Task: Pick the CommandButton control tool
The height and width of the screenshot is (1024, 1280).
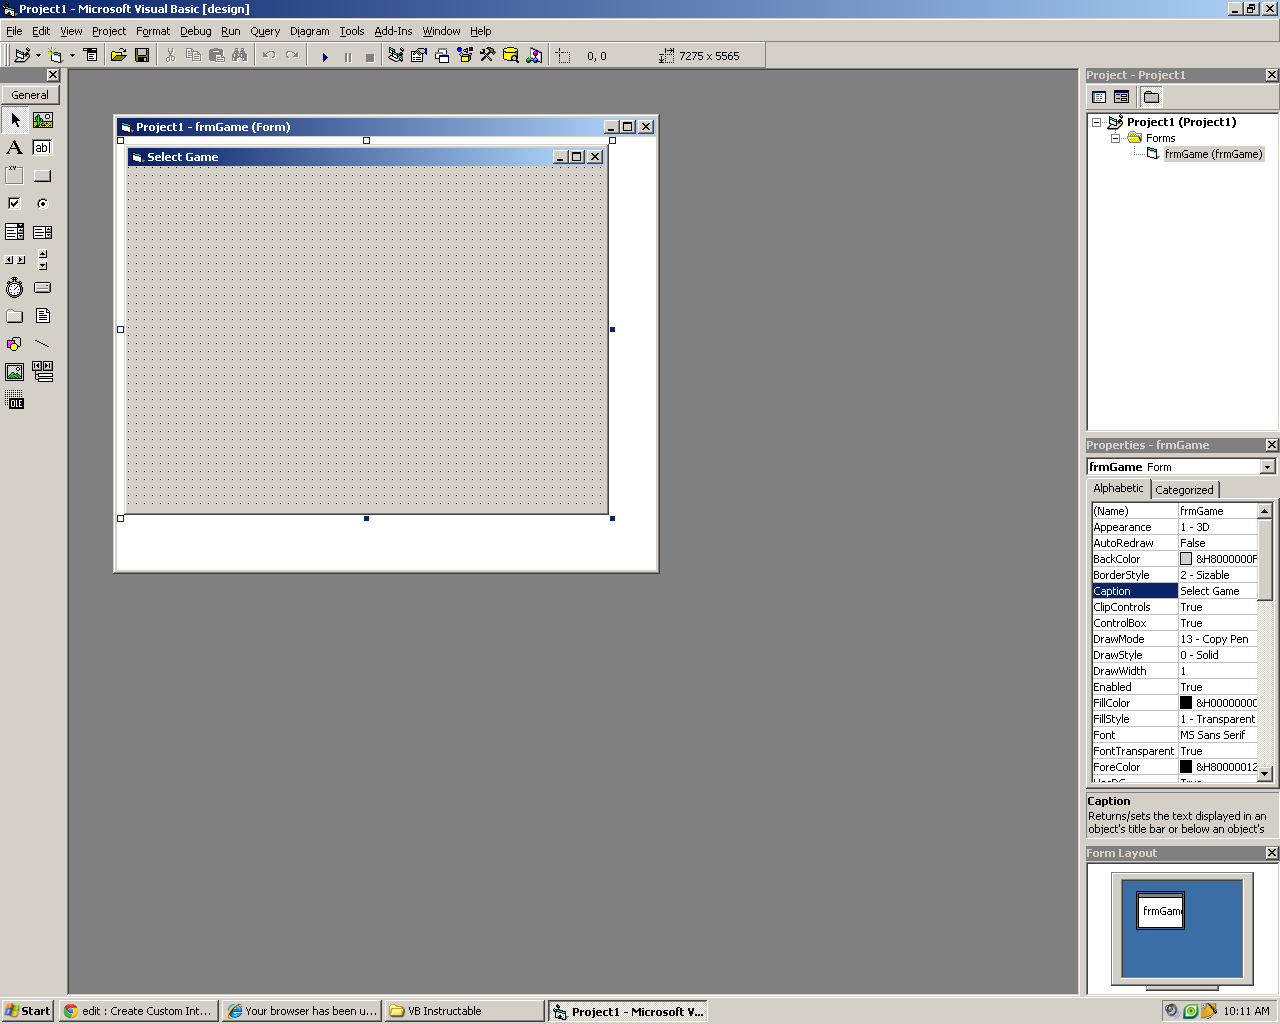Action: [42, 176]
